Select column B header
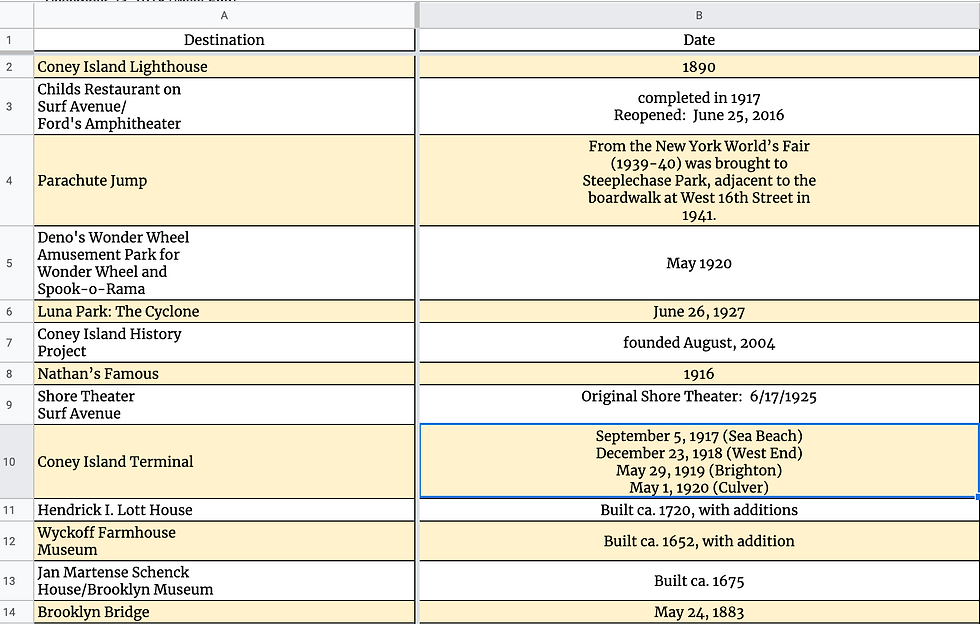The width and height of the screenshot is (980, 624). [x=699, y=15]
